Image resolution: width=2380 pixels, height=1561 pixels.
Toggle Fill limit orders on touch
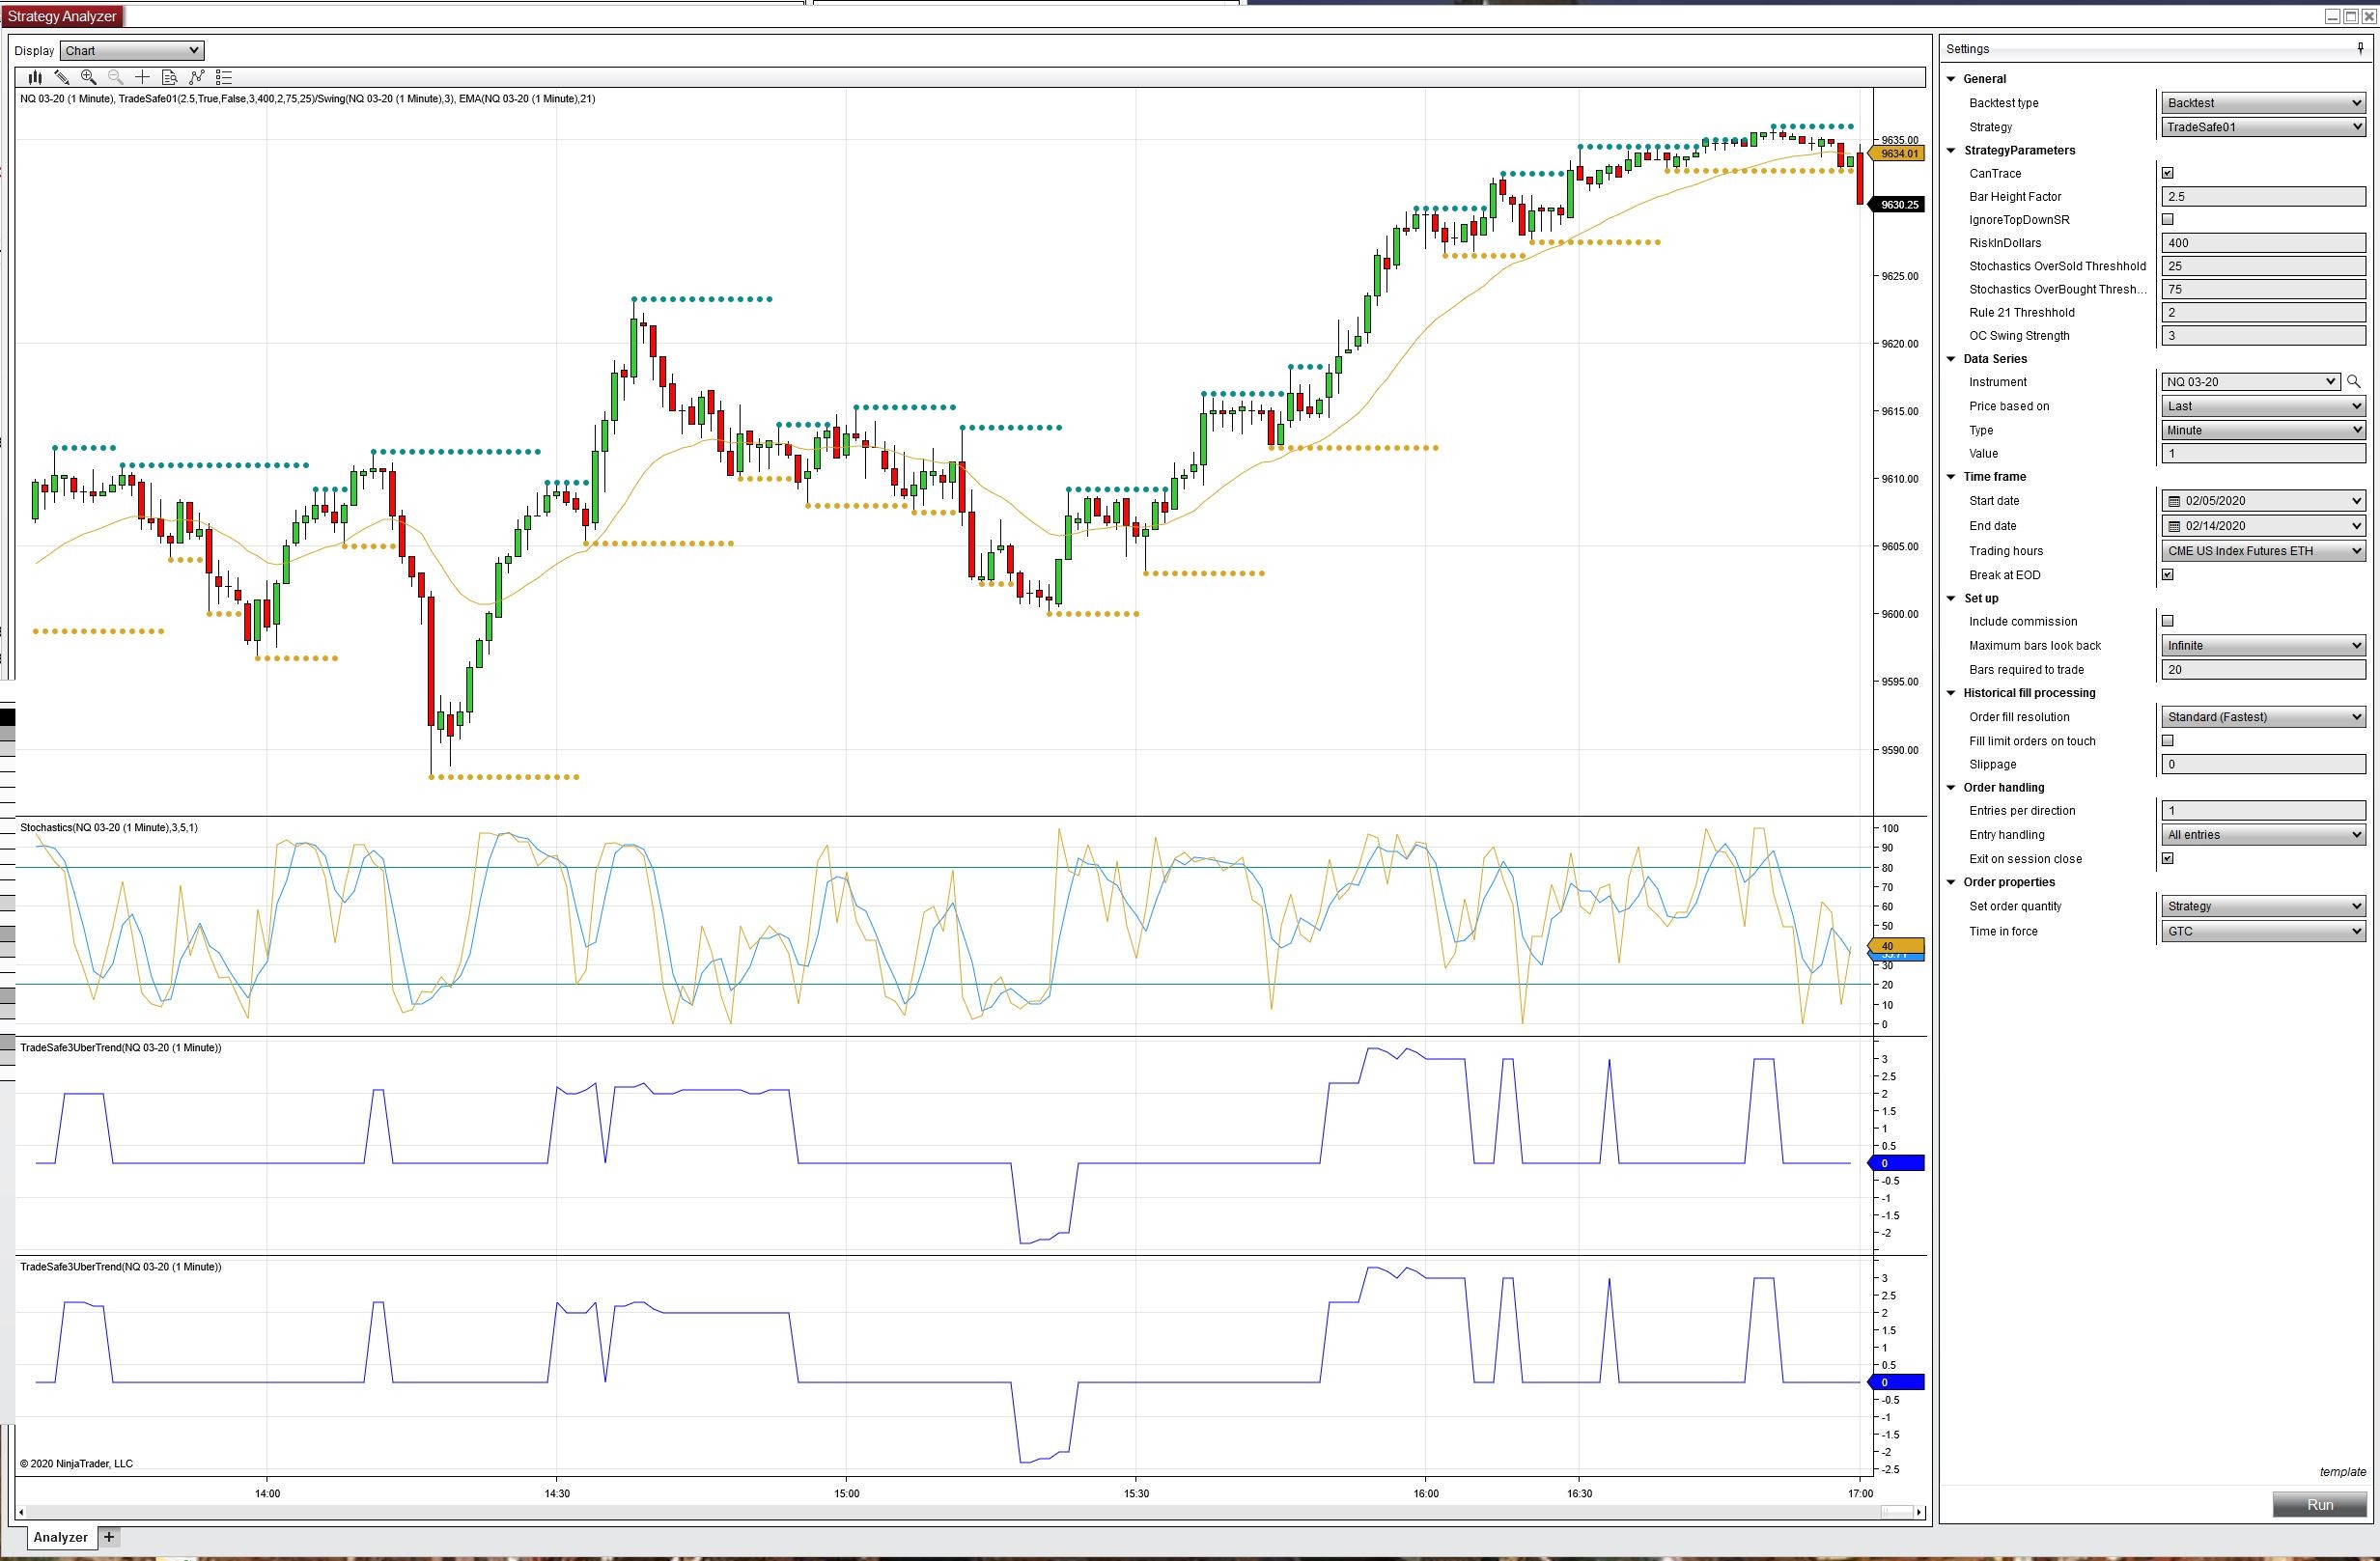point(2167,741)
